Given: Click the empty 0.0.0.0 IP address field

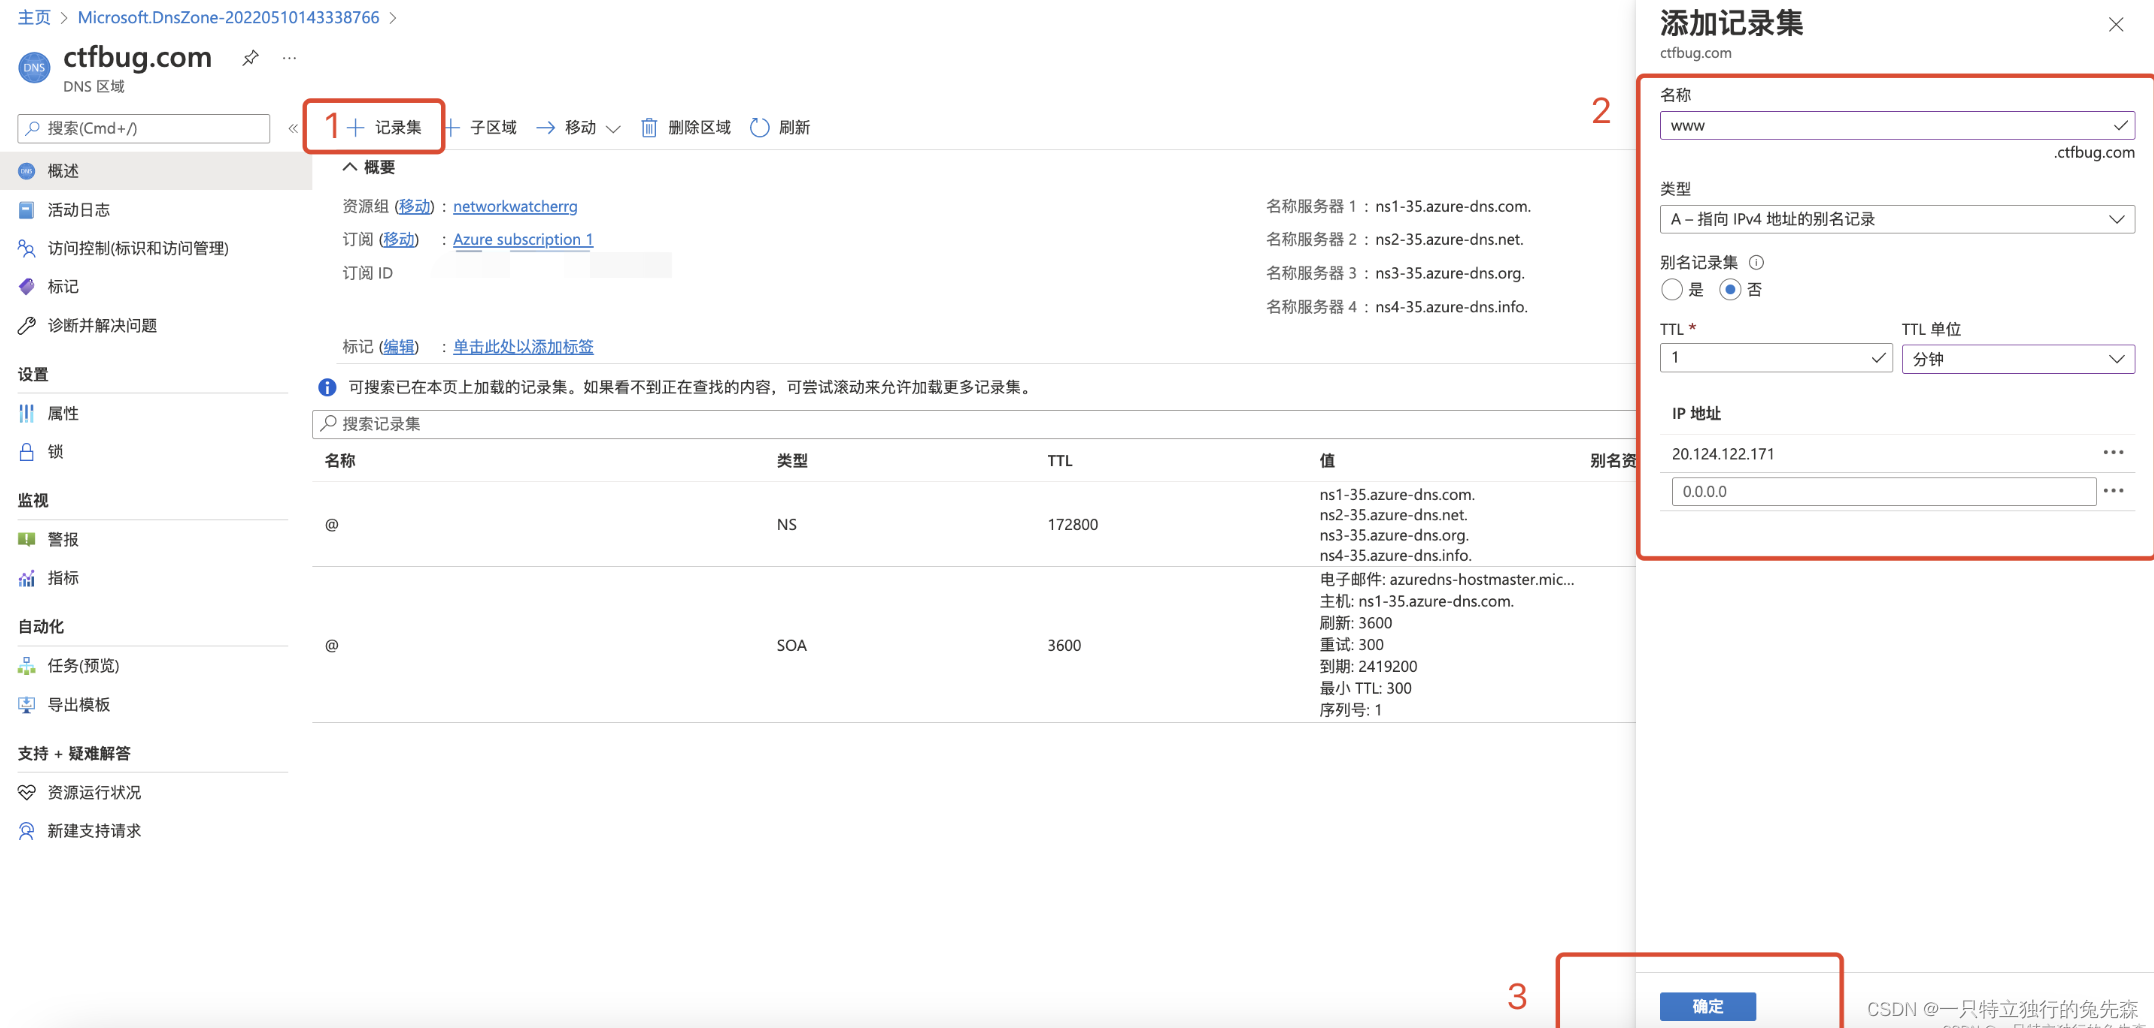Looking at the screenshot, I should click(1884, 491).
